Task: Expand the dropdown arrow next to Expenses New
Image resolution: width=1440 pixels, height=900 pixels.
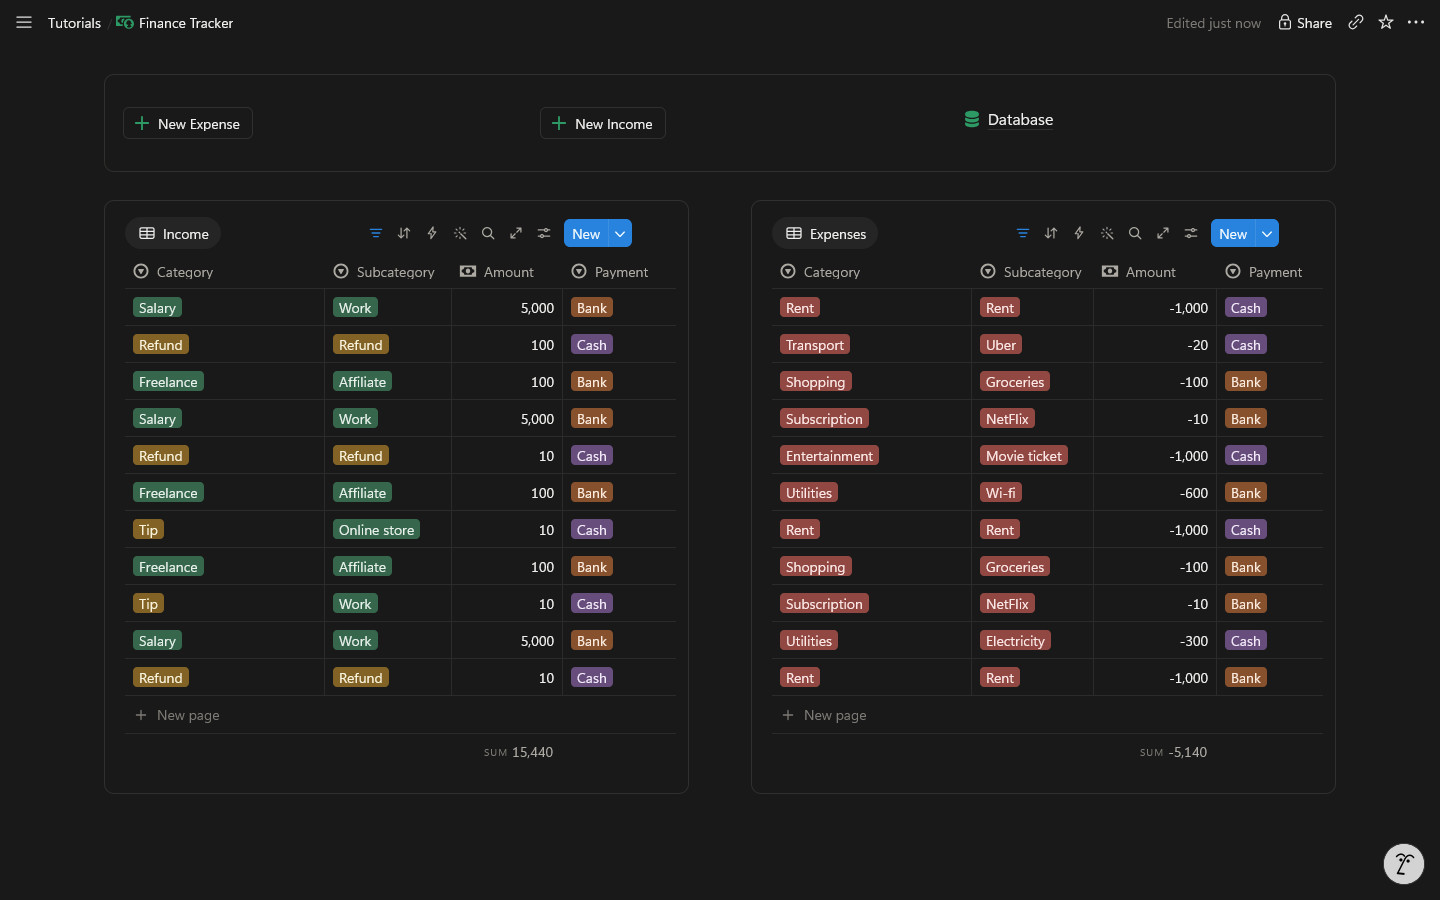Action: click(x=1267, y=233)
